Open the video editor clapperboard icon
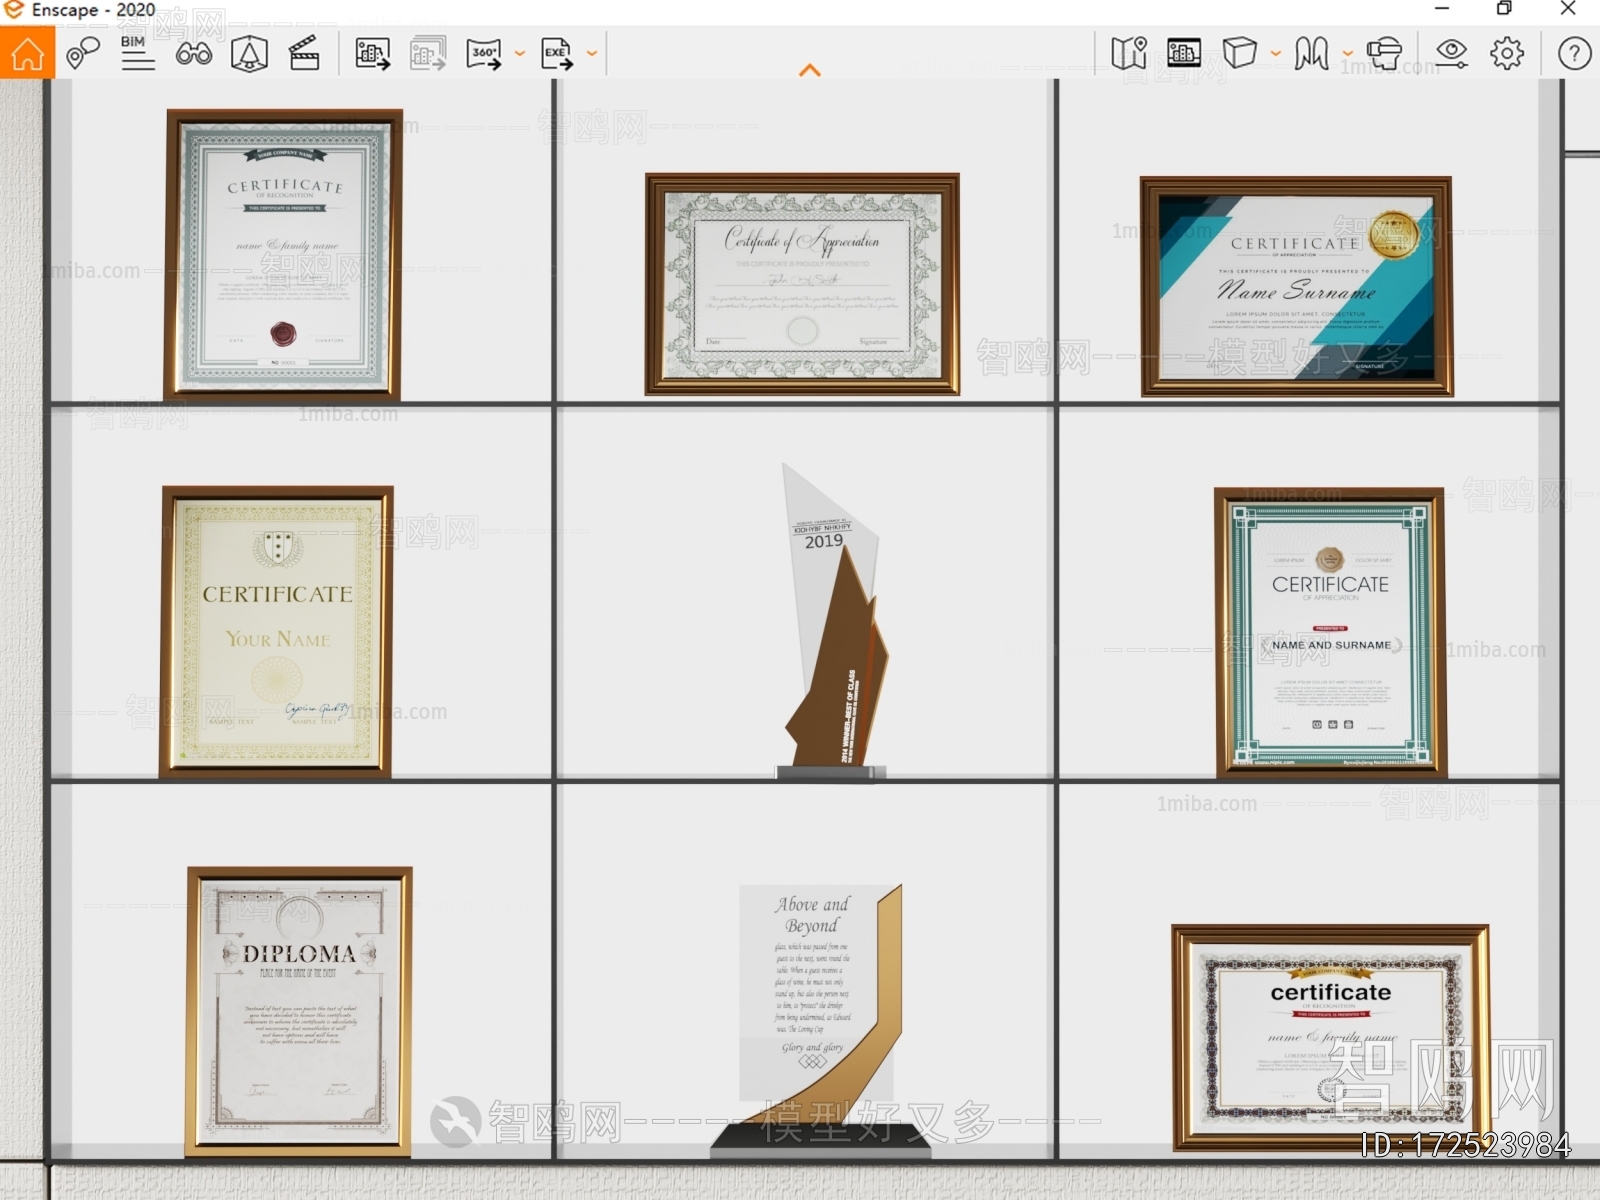 [304, 53]
